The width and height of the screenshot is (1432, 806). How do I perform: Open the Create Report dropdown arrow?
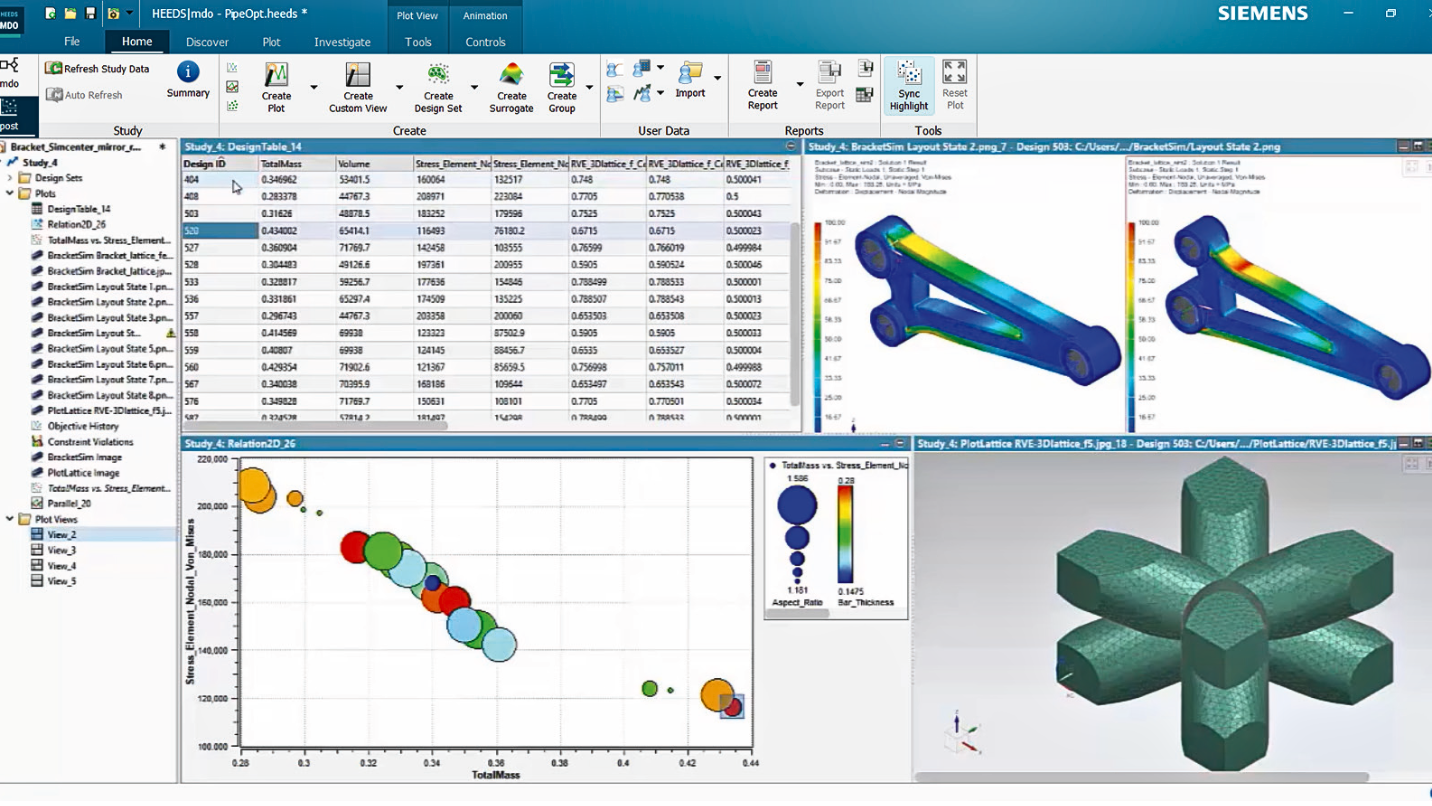pos(799,86)
